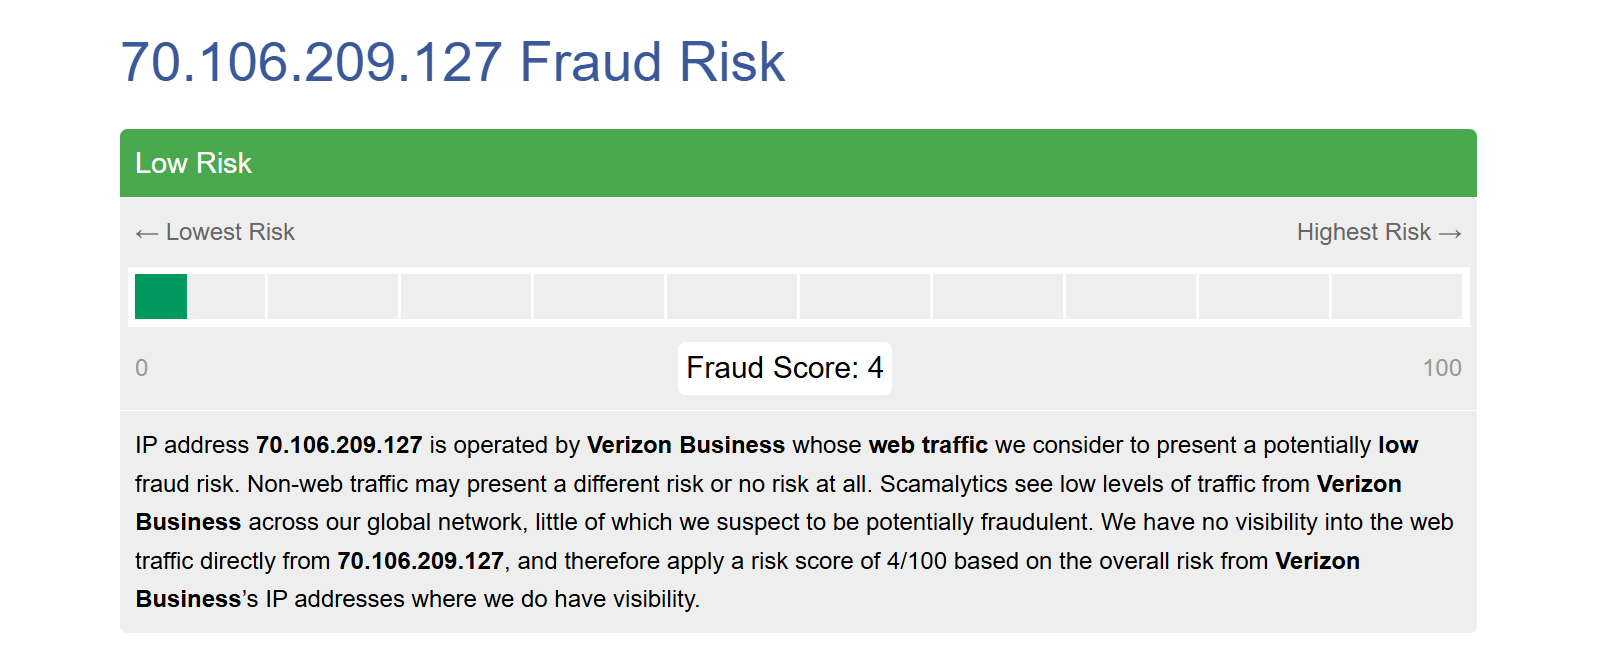Click the 0 scale minimum label
This screenshot has height=650, width=1604.
(x=142, y=368)
